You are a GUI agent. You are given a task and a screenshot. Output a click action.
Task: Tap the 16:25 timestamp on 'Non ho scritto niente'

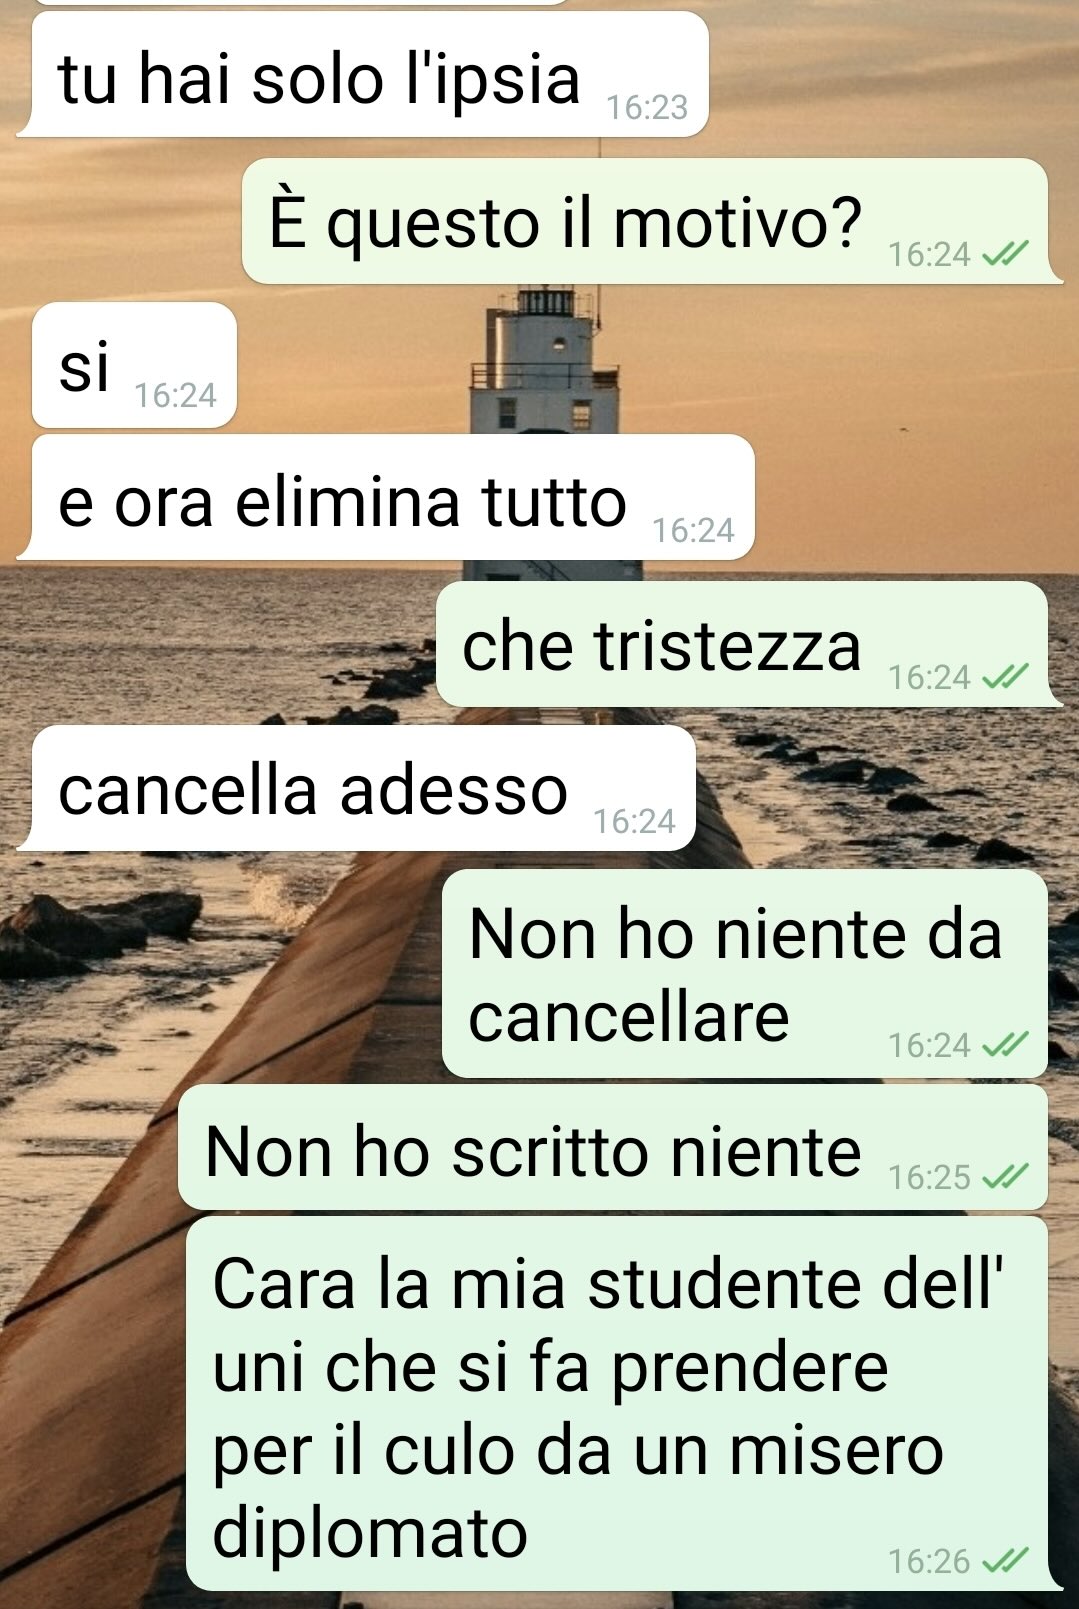[x=929, y=1177]
